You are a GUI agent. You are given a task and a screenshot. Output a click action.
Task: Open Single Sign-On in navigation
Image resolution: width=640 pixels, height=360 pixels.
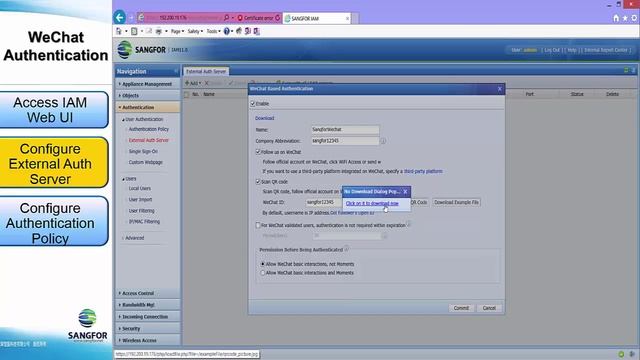[x=143, y=151]
